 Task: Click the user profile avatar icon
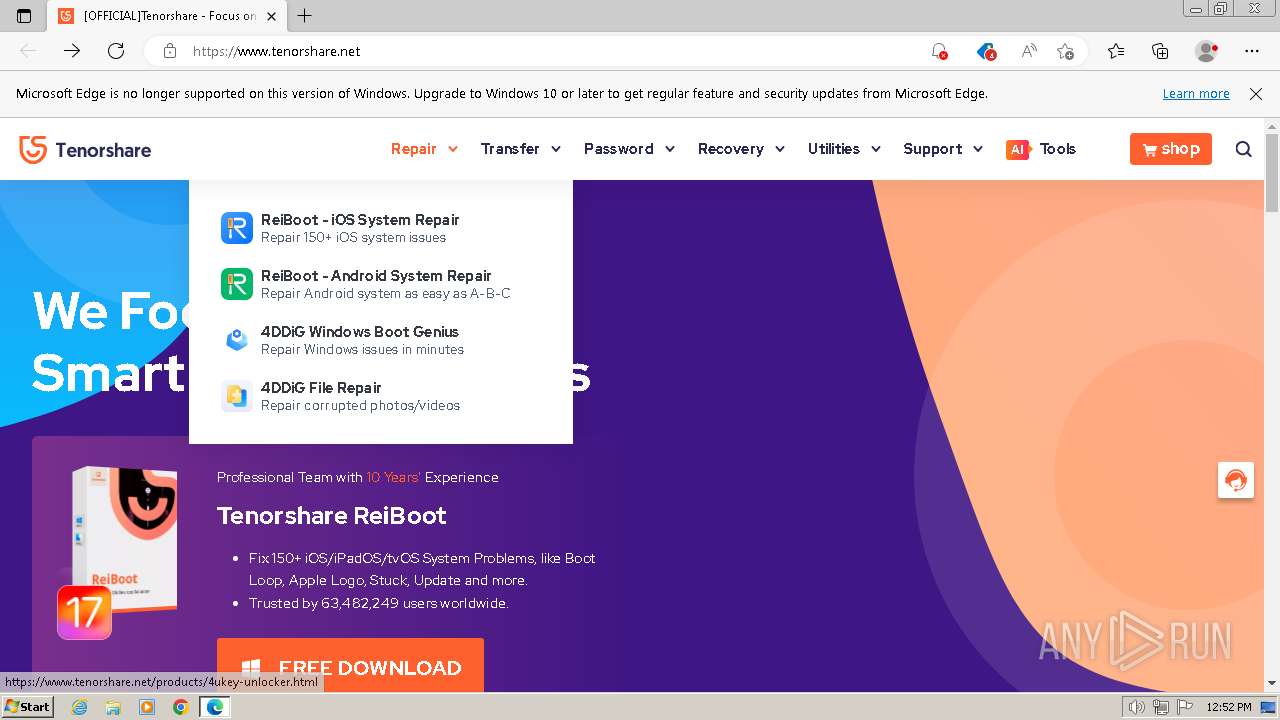coord(1206,51)
